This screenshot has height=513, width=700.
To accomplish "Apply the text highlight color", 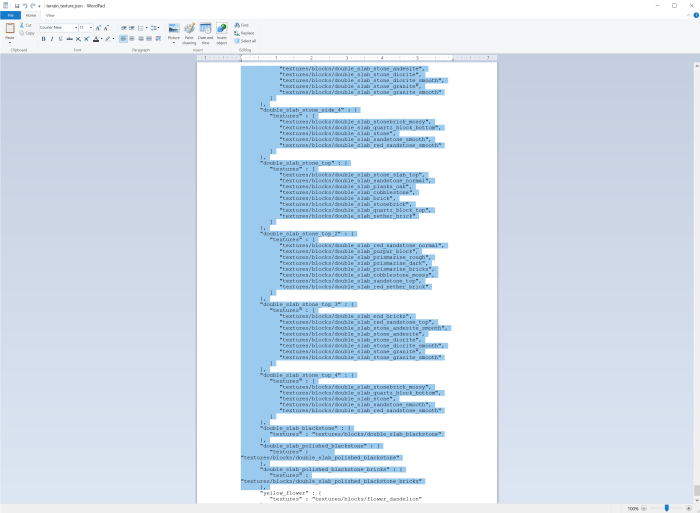I will click(108, 39).
